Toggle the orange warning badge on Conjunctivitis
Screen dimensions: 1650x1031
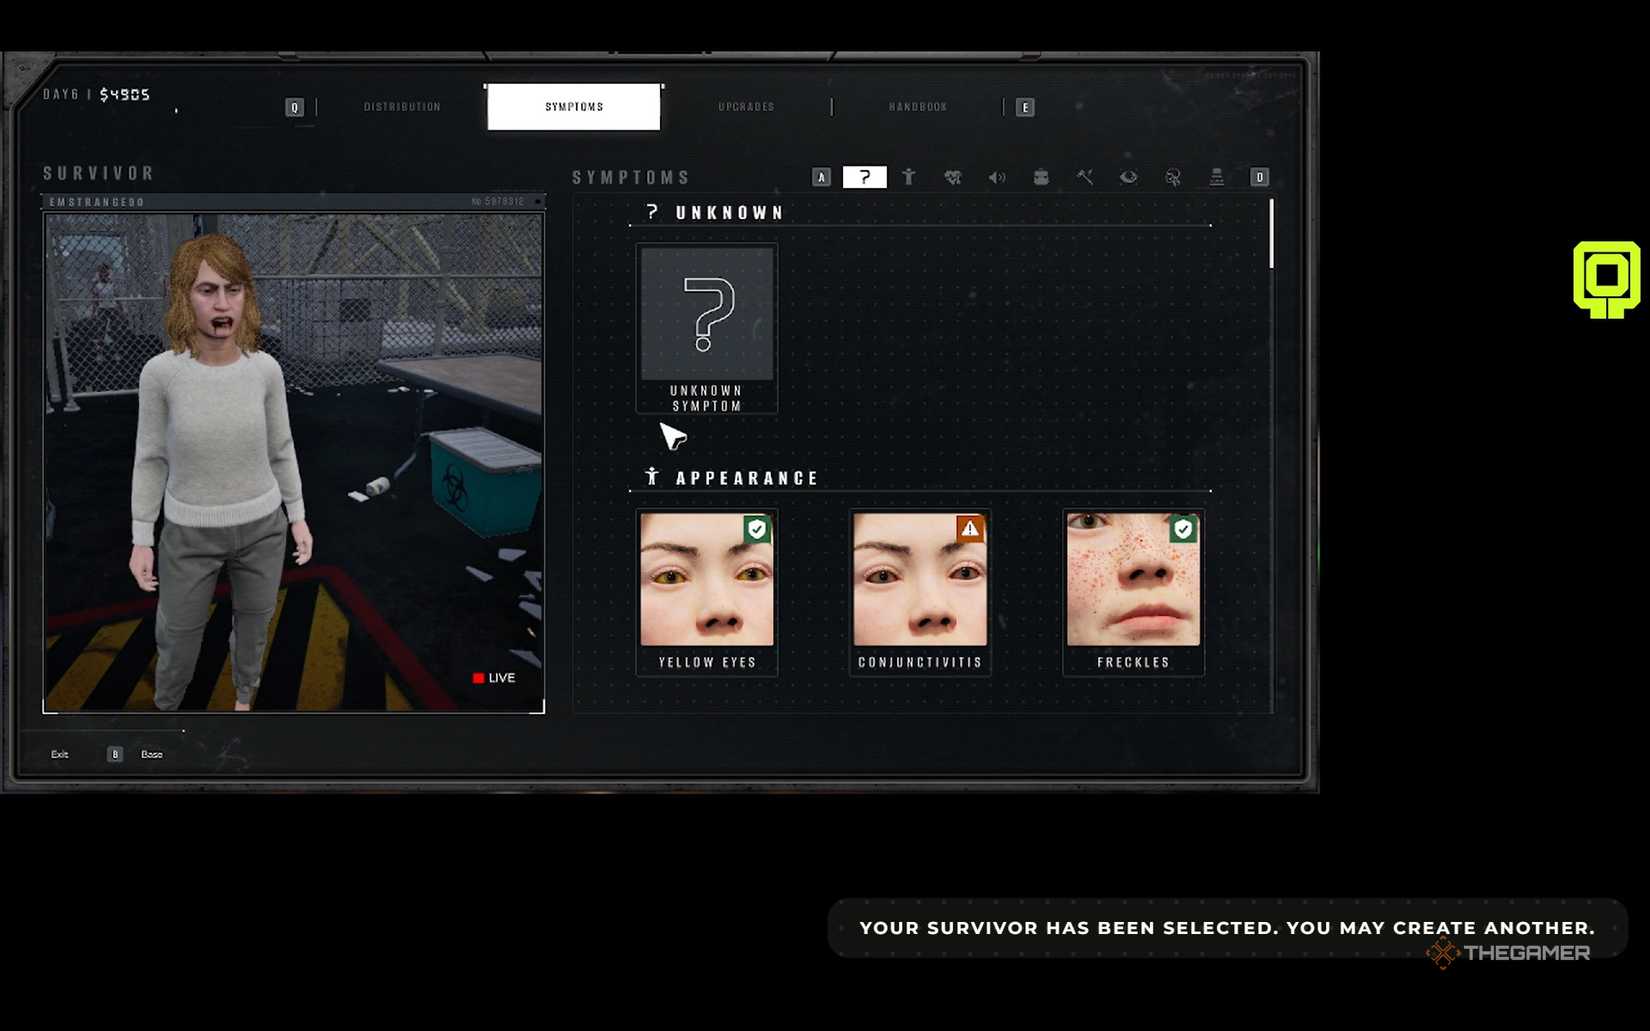click(x=969, y=530)
